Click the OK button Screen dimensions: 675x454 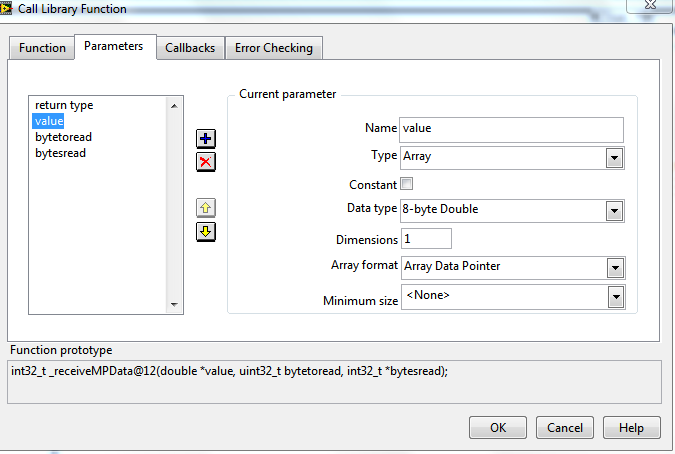coord(498,428)
